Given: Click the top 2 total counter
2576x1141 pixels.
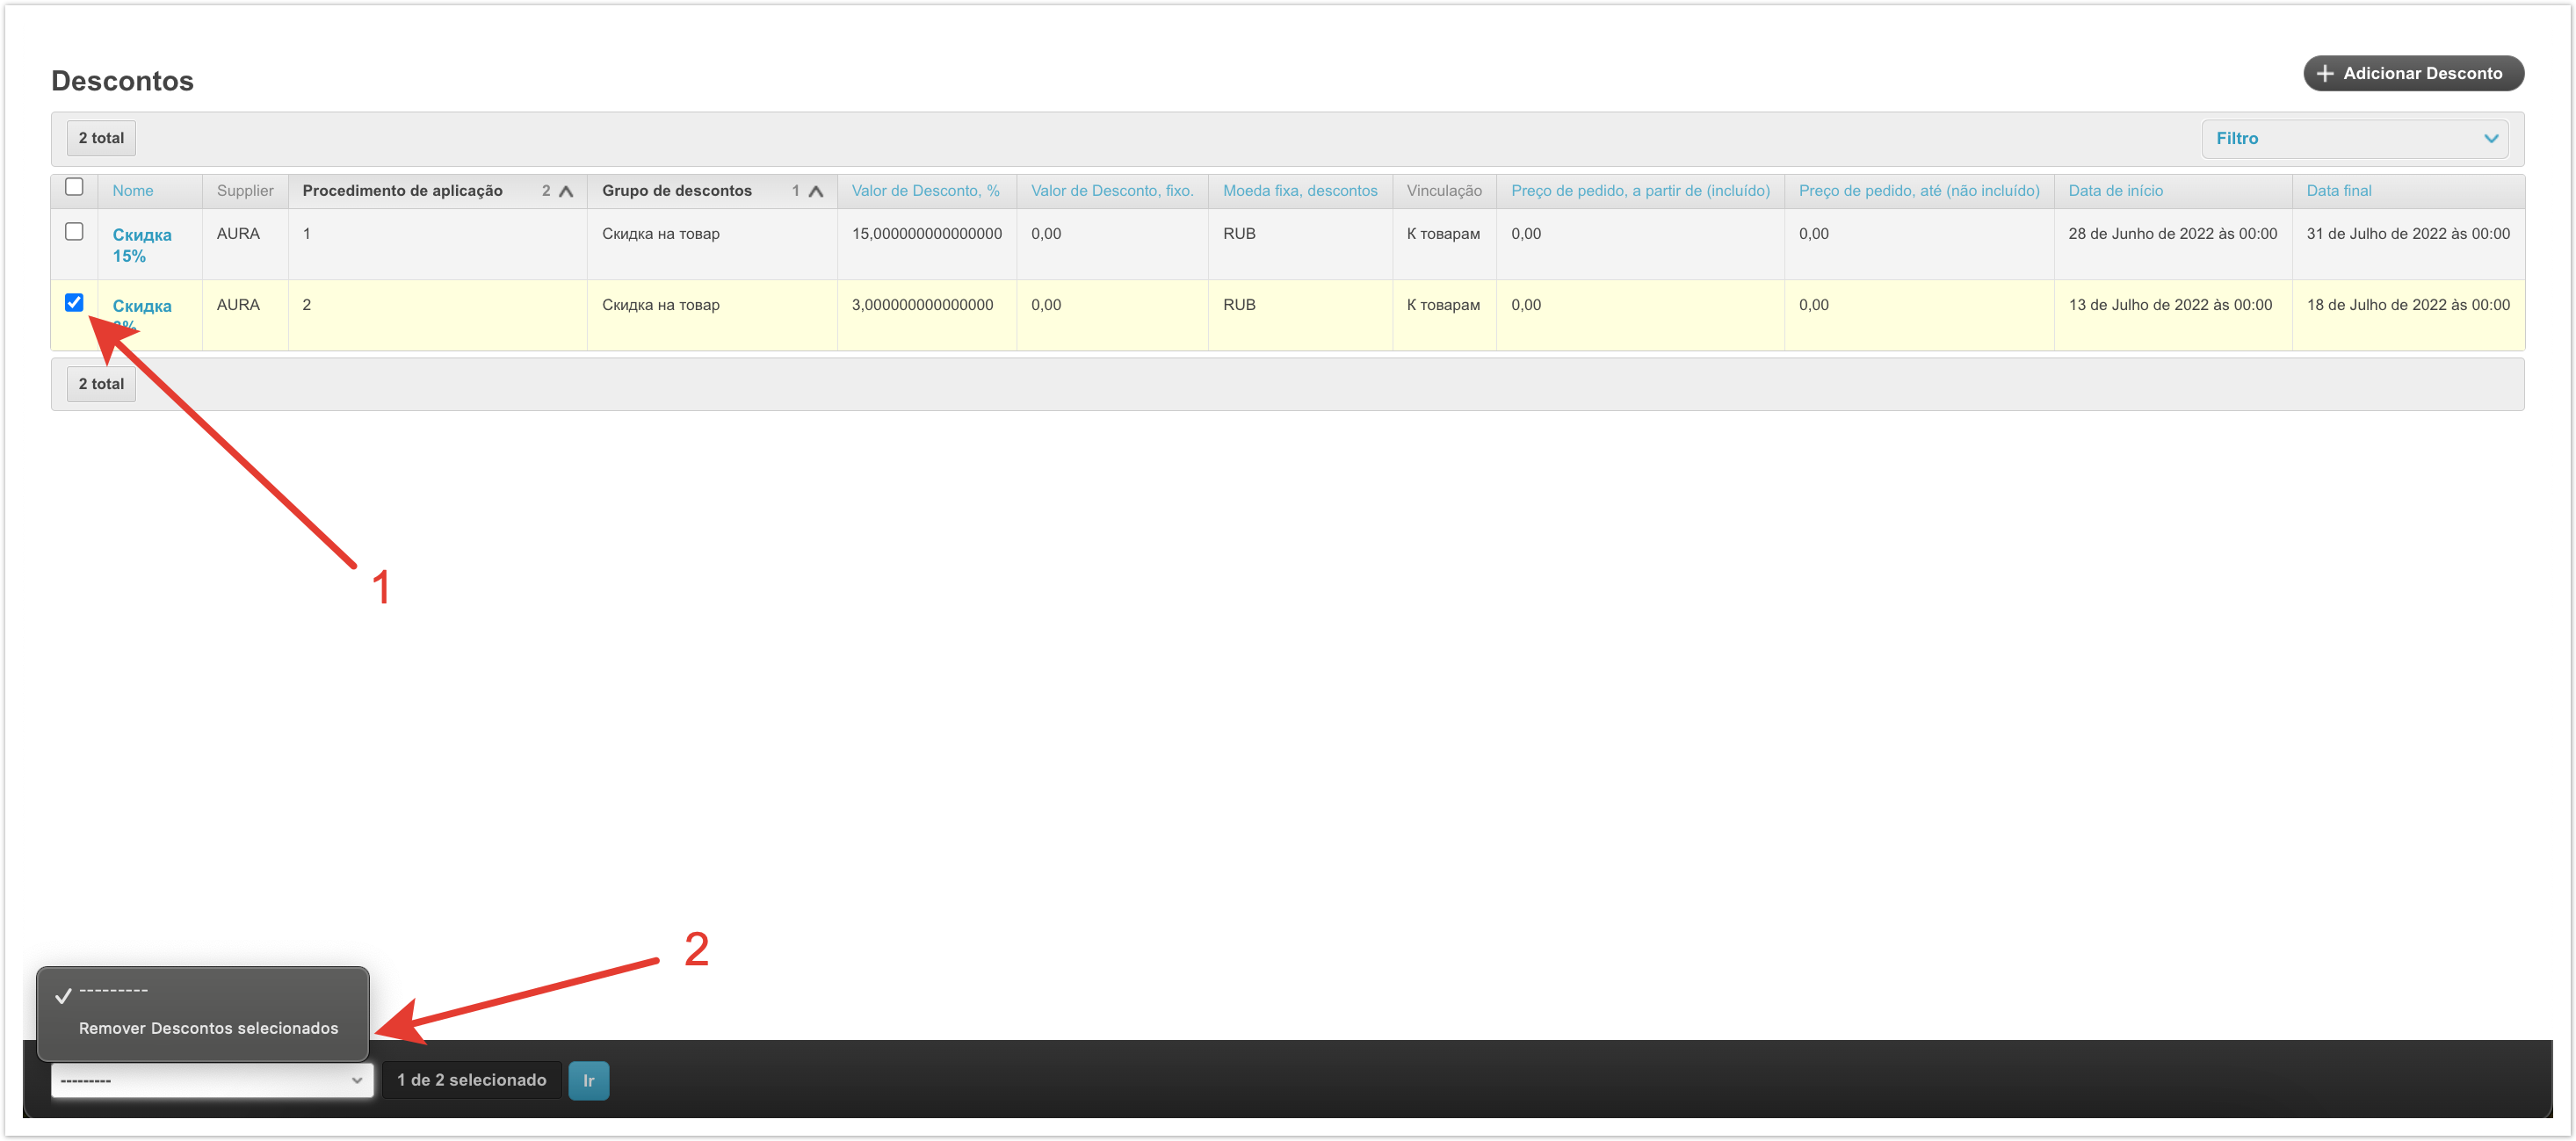Looking at the screenshot, I should click(x=101, y=138).
